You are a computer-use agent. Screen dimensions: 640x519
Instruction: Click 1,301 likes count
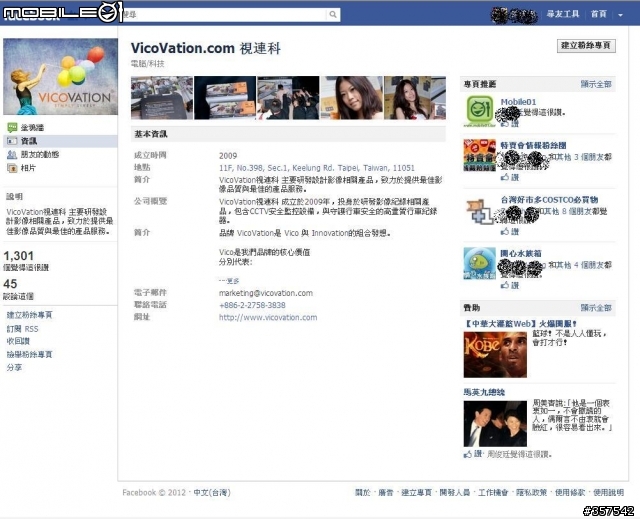pyautogui.click(x=18, y=256)
